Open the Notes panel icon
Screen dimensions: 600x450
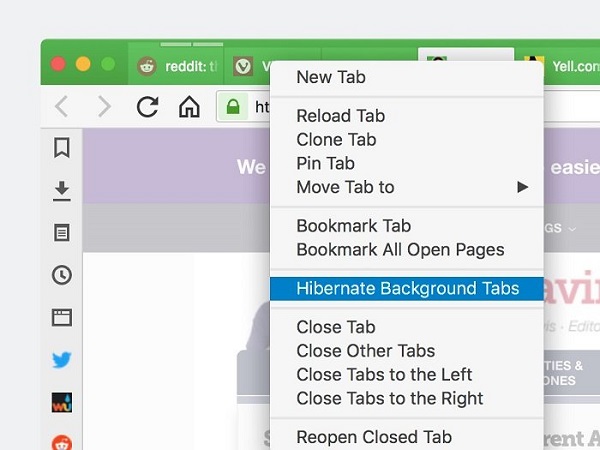62,233
